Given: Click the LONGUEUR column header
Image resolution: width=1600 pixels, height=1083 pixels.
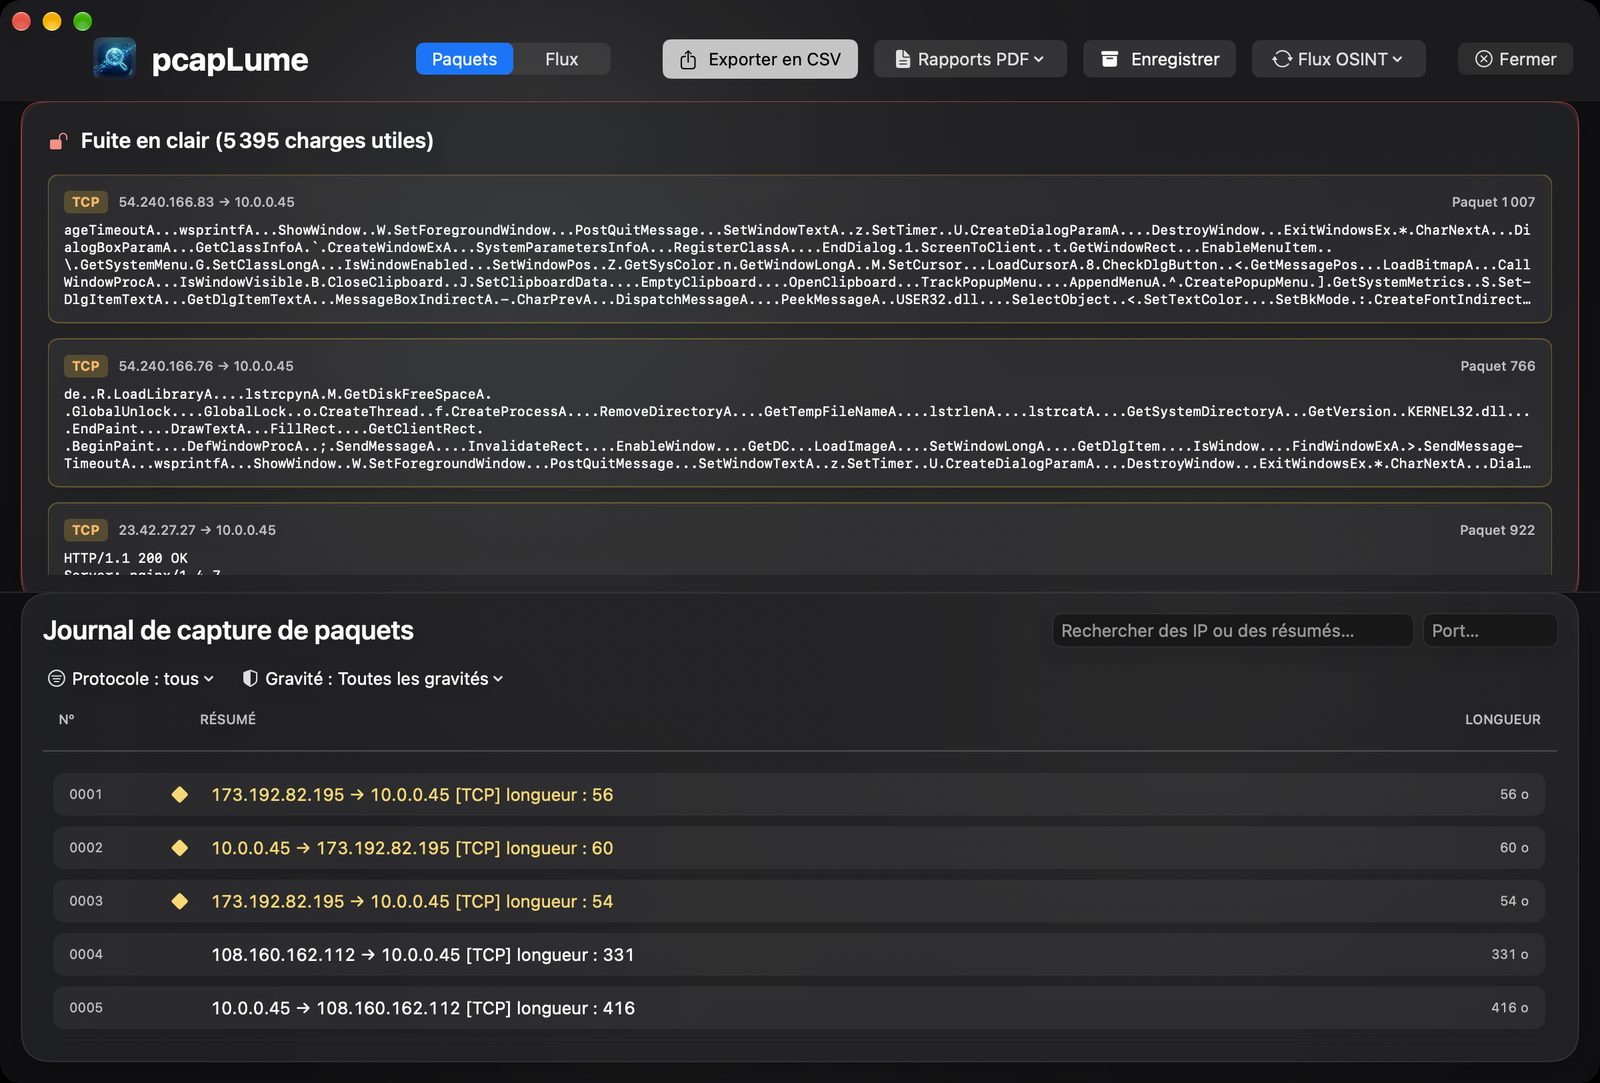Looking at the screenshot, I should 1502,719.
